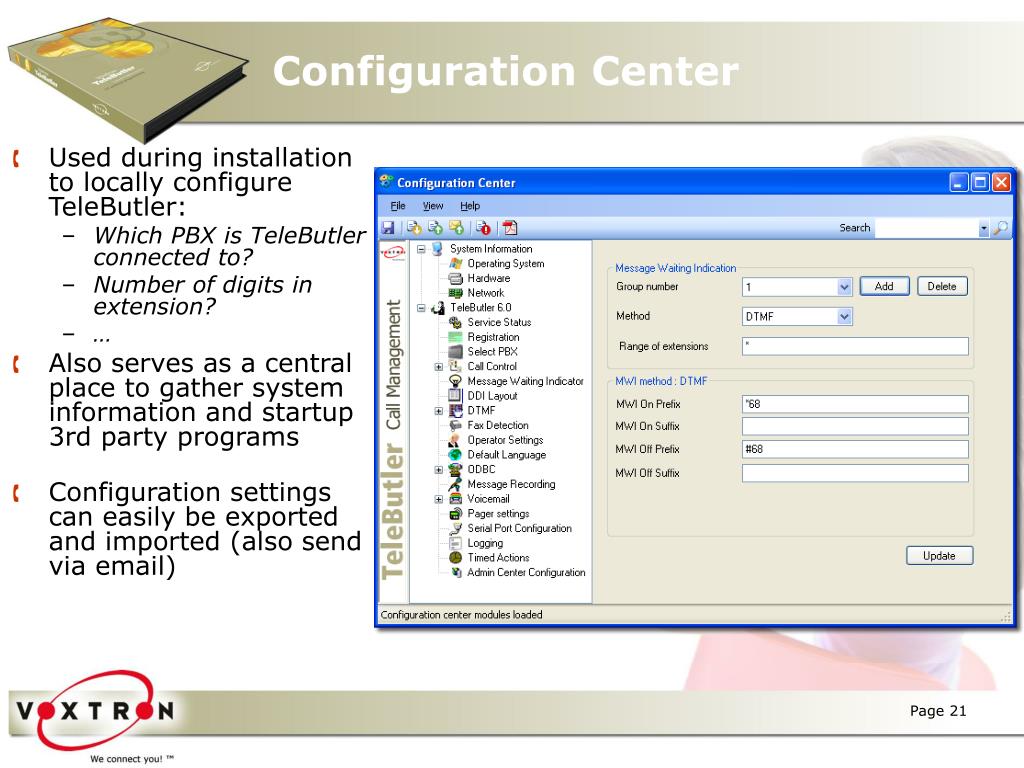
Task: Click the MWI Off Suffix field
Action: point(855,473)
